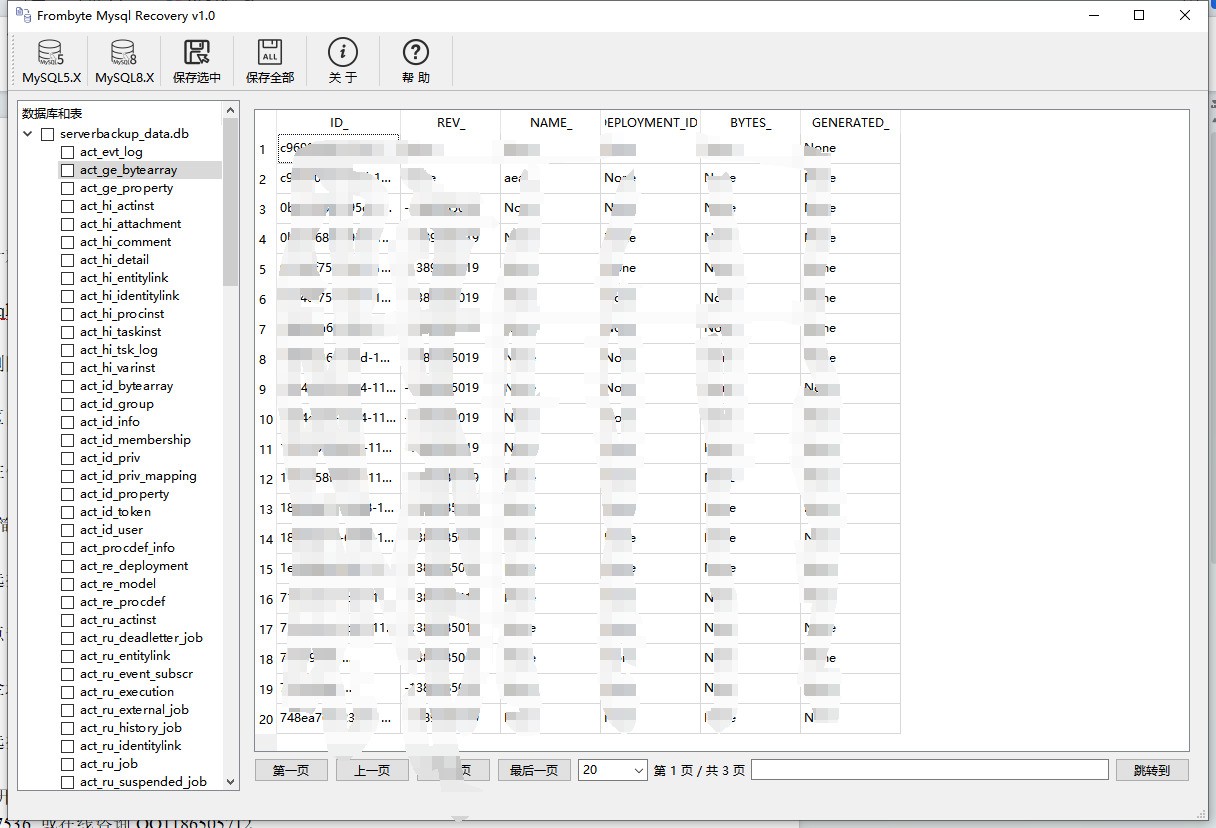
Task: Open the rows-per-page dropdown showing 20
Action: [x=612, y=770]
